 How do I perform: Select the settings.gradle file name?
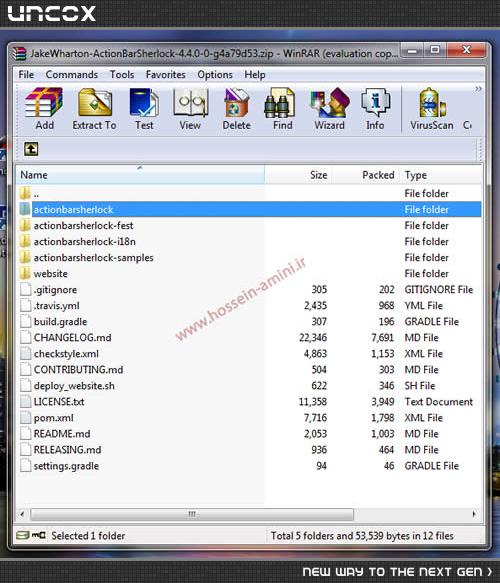pos(66,466)
